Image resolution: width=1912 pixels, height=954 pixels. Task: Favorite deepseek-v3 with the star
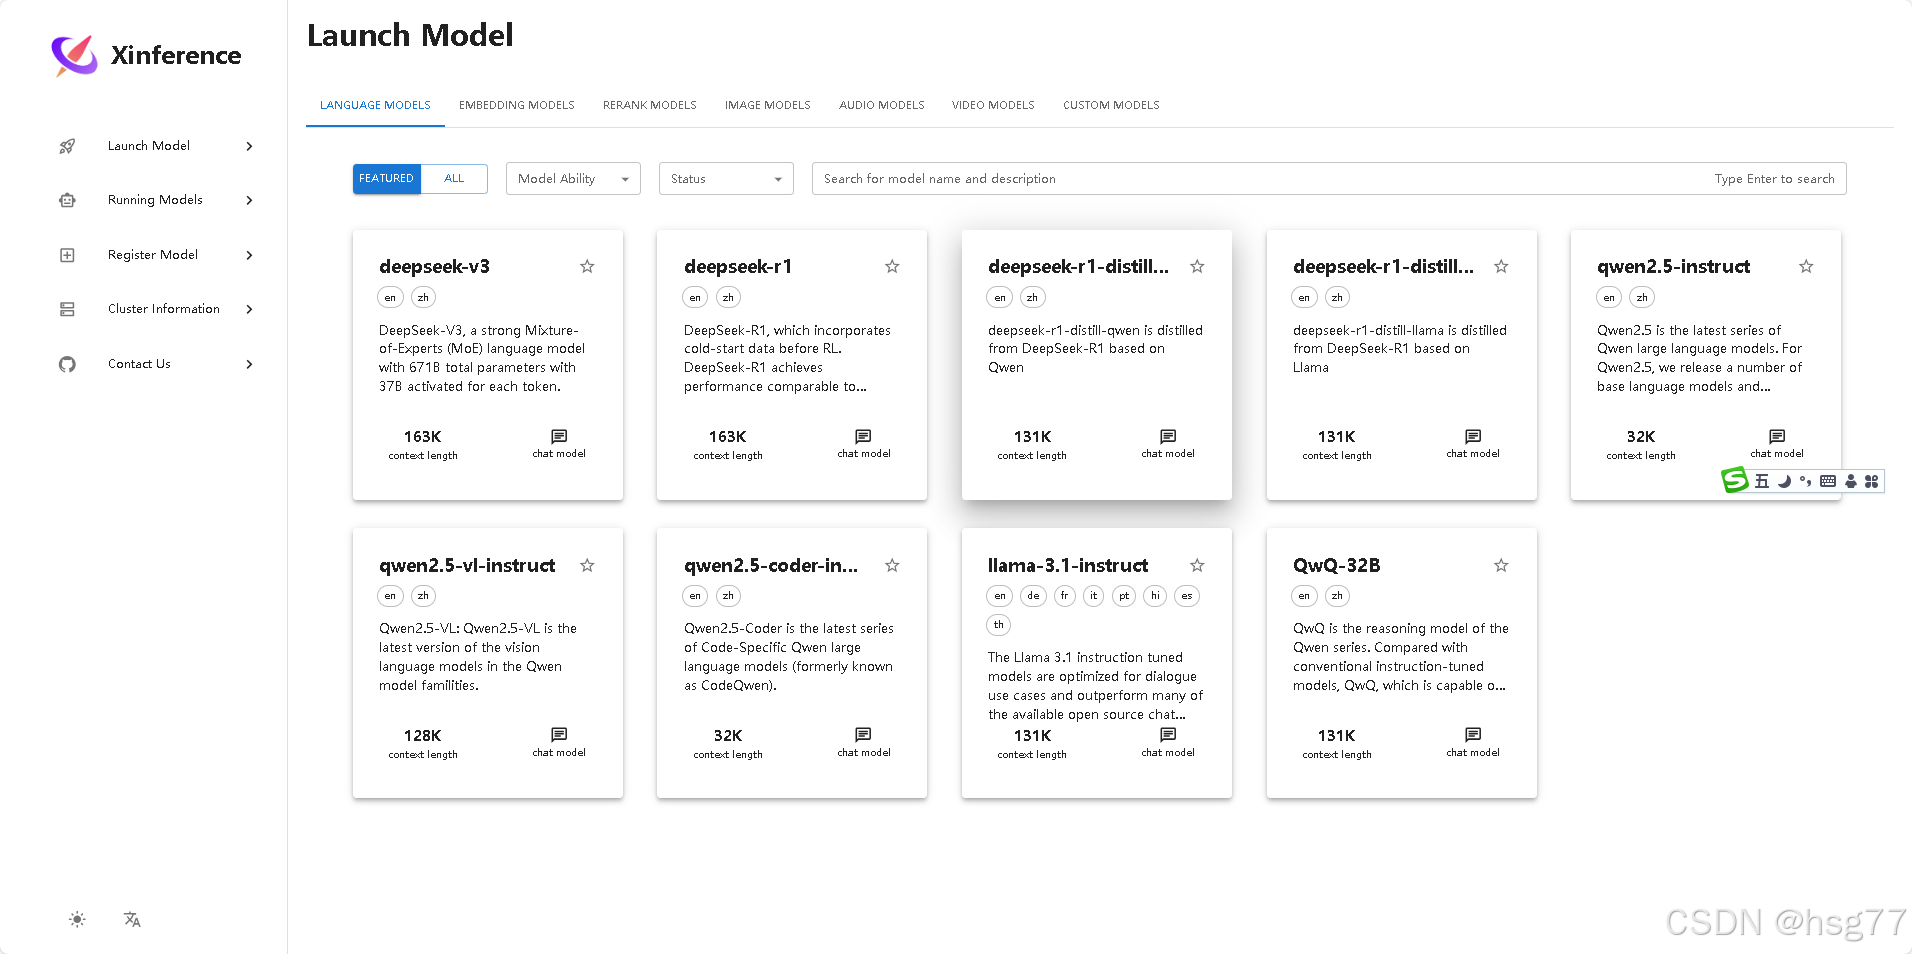coord(587,266)
